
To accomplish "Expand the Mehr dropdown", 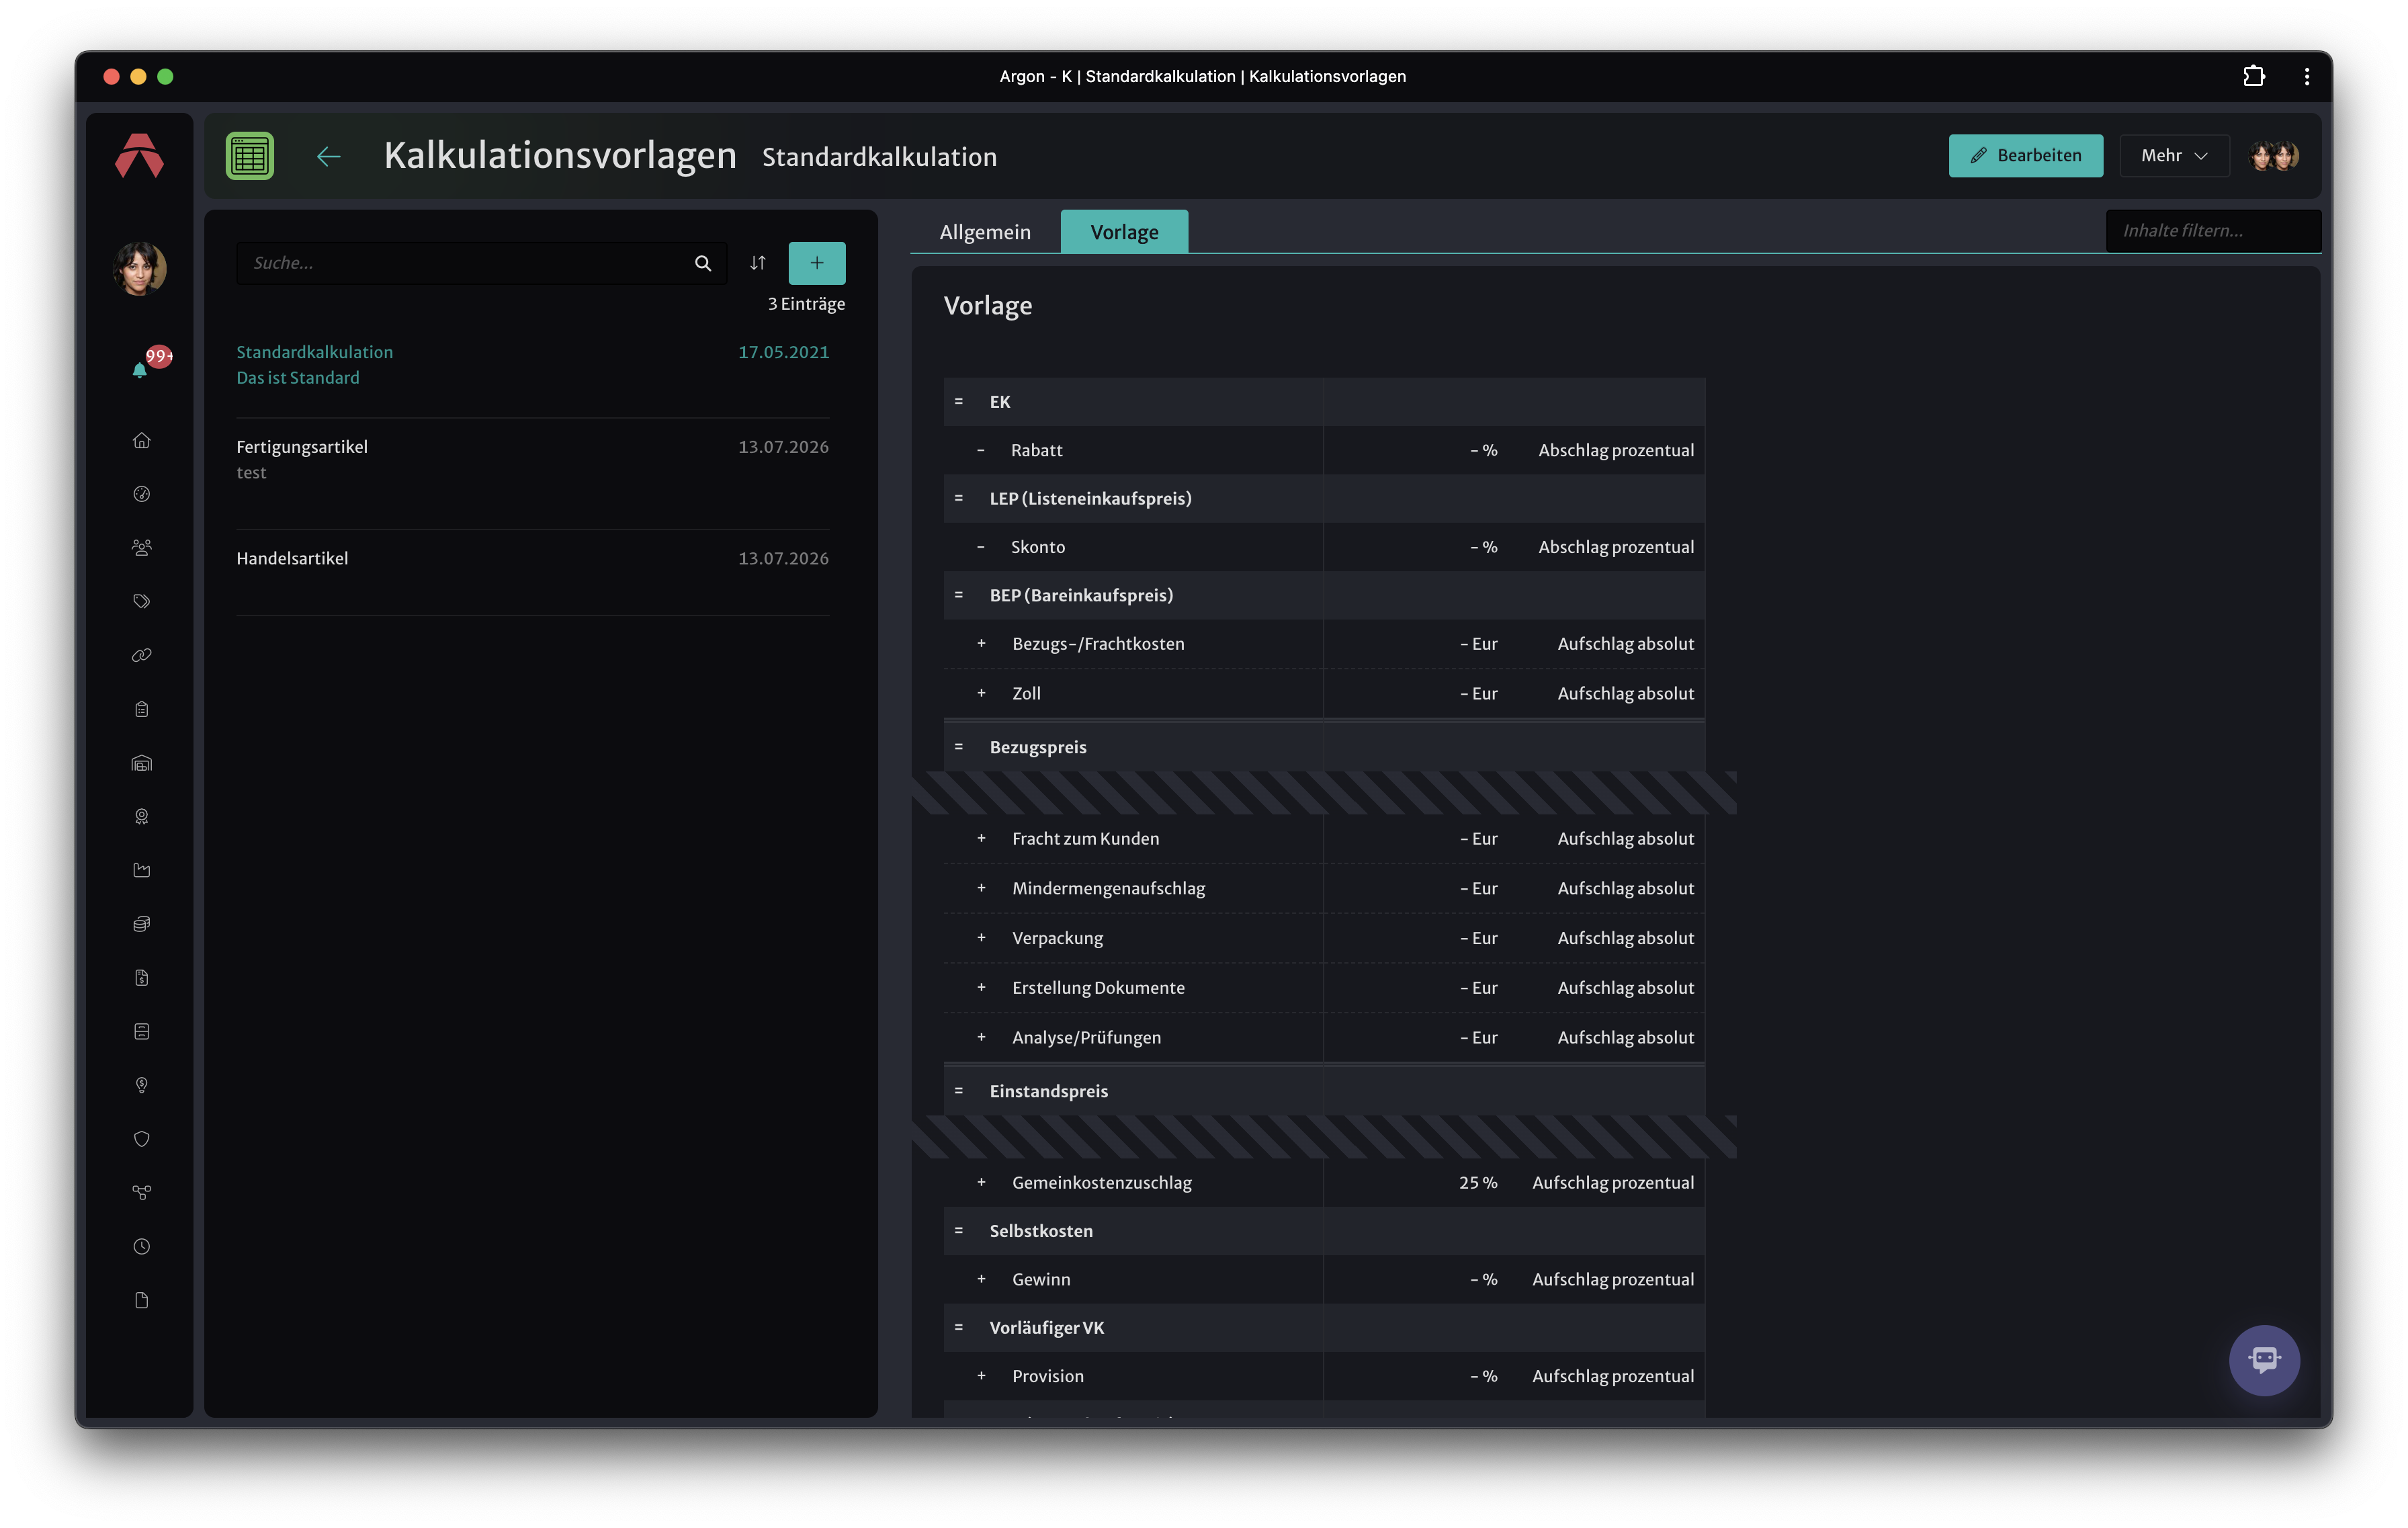I will [x=2174, y=155].
